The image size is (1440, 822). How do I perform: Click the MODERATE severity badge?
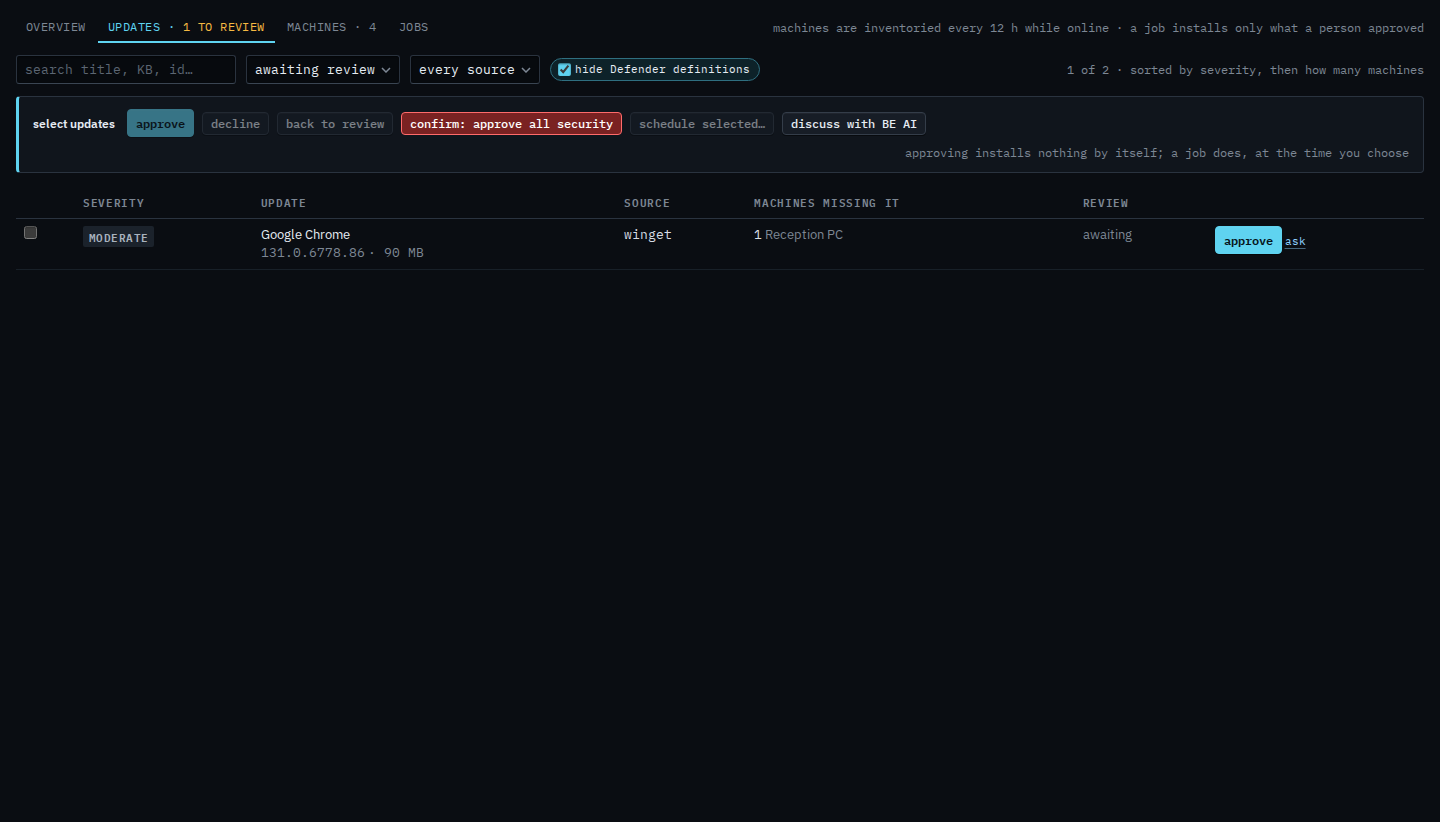coord(118,238)
